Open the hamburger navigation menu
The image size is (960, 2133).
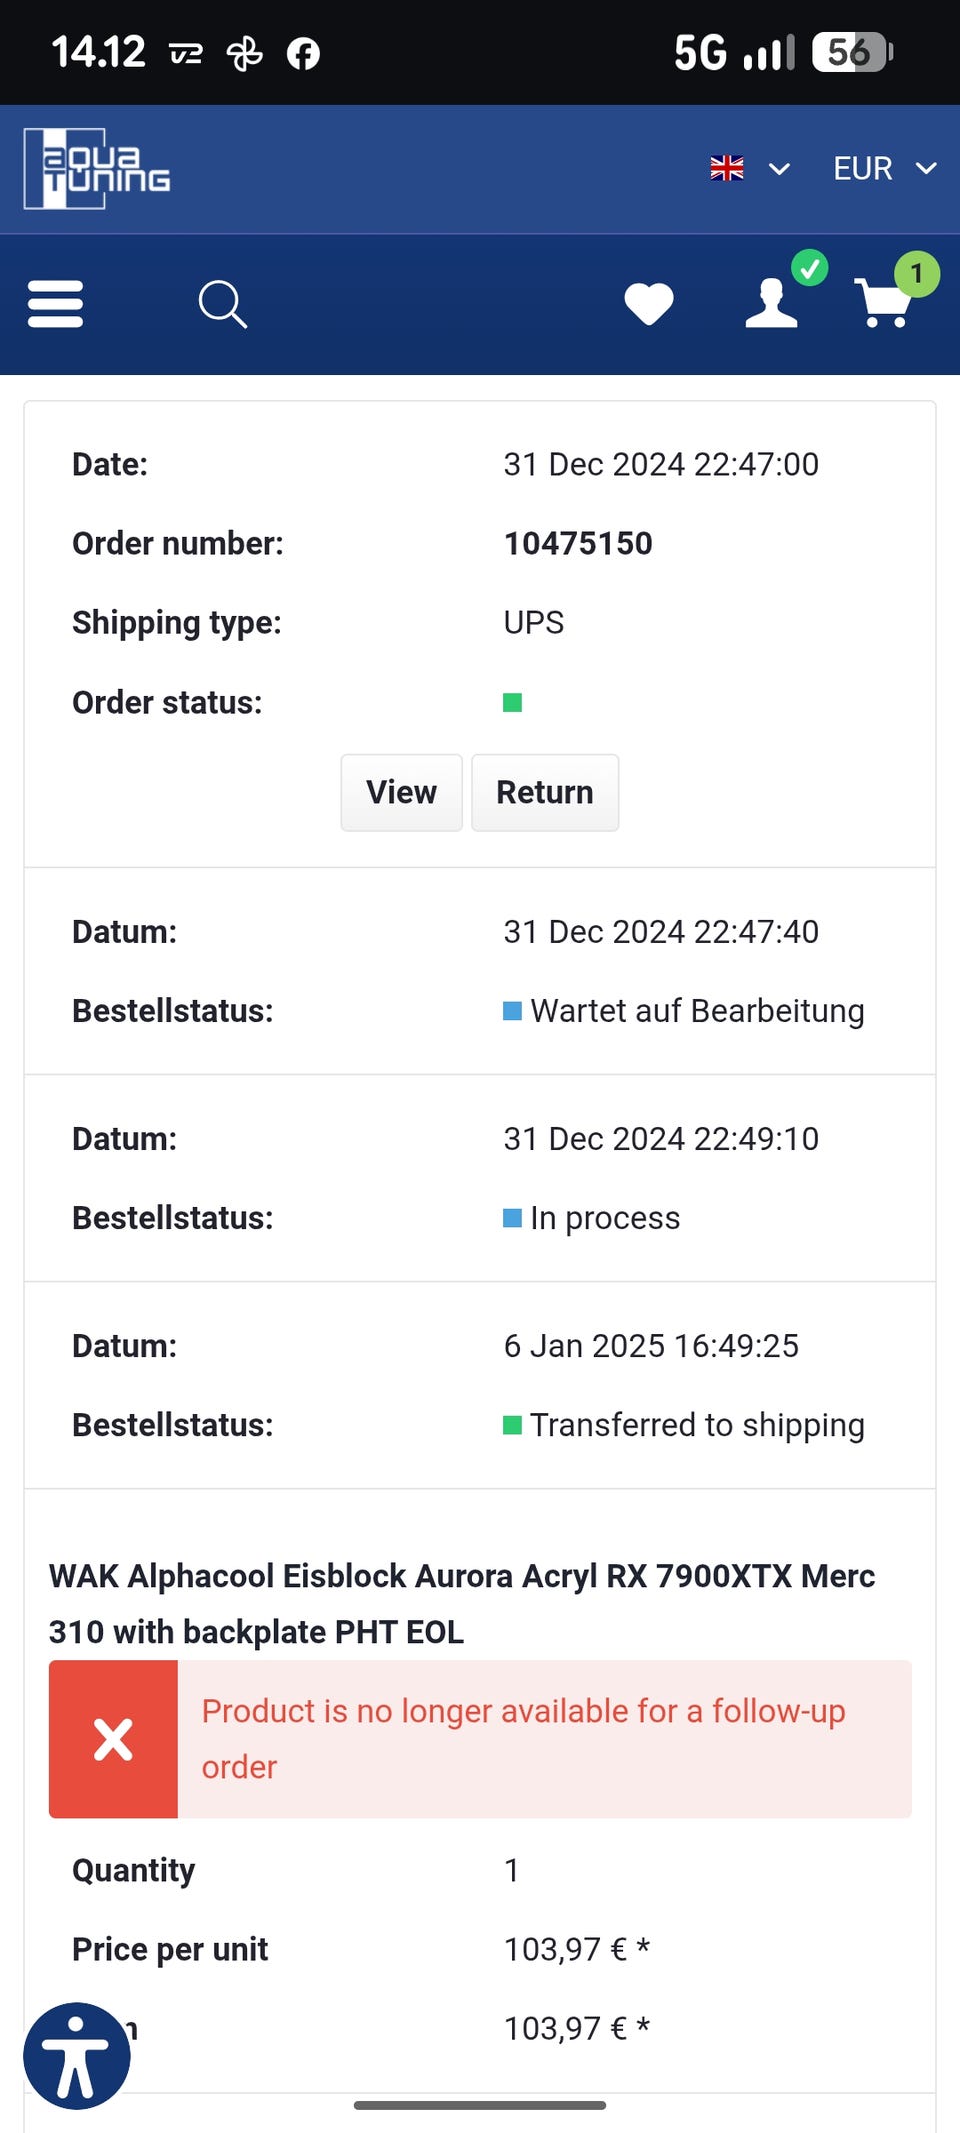click(x=55, y=304)
